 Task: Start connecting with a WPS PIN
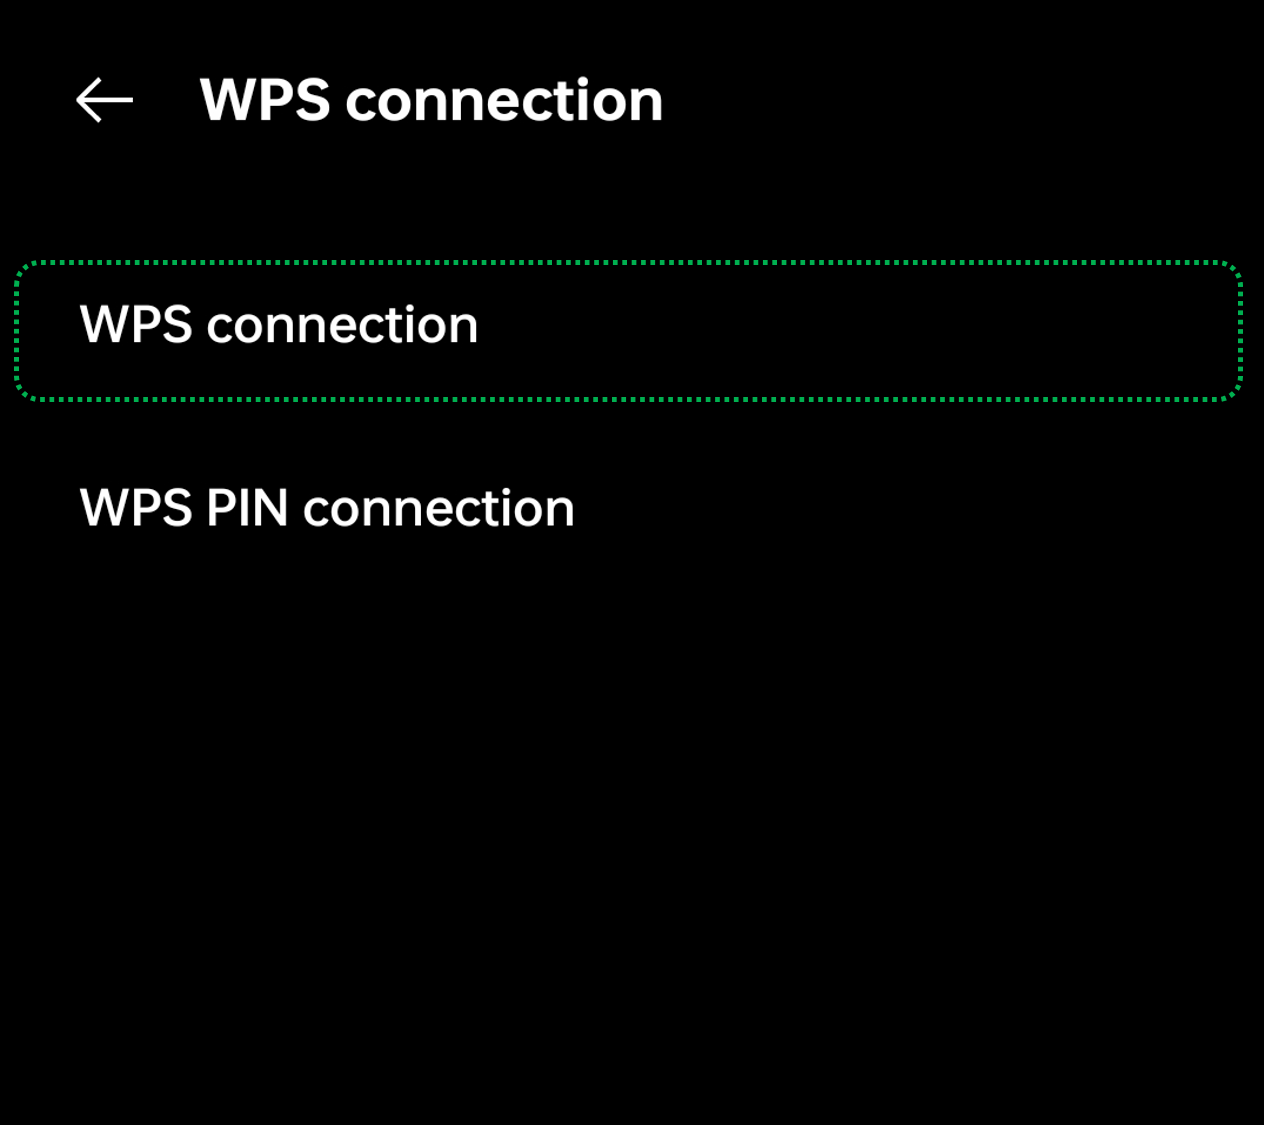point(327,509)
